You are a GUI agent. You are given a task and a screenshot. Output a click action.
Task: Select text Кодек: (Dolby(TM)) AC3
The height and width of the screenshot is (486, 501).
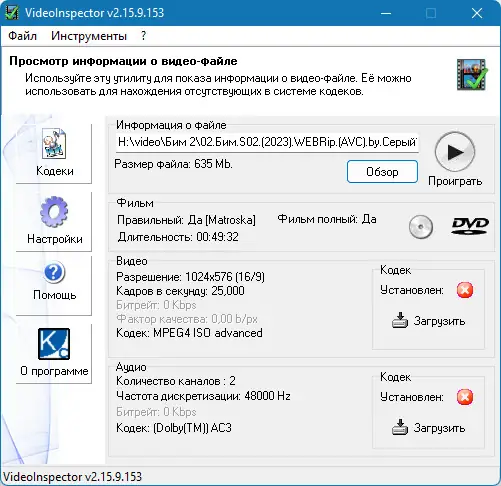pyautogui.click(x=174, y=428)
